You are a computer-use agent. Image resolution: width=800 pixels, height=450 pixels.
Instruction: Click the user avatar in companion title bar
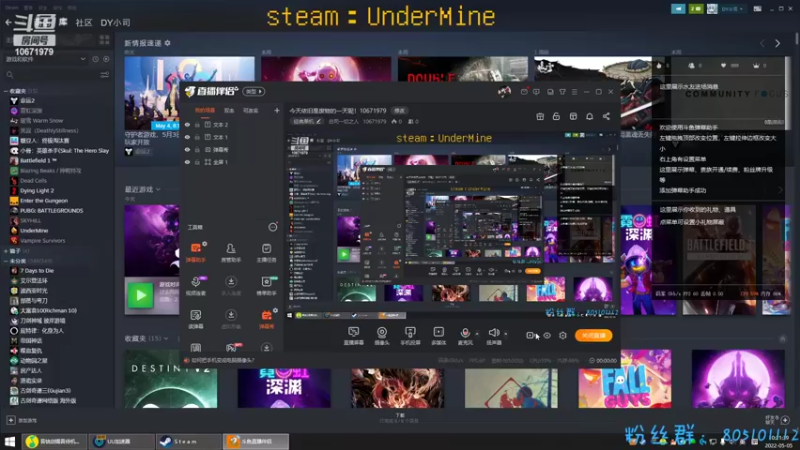504,91
